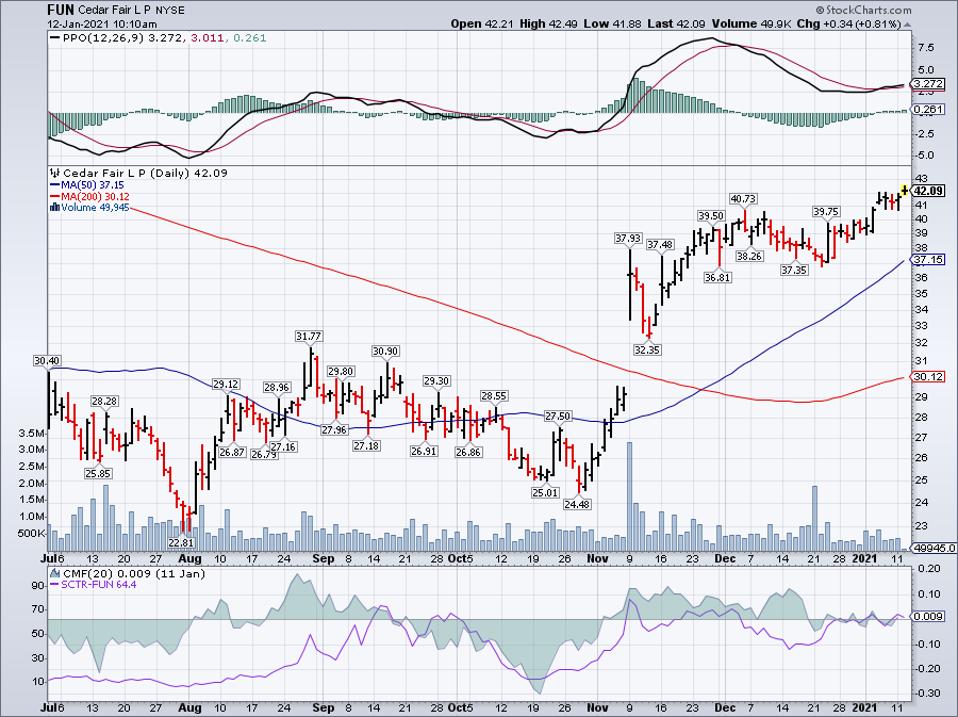Click the yellow last-price marker on the chart

pos(904,189)
